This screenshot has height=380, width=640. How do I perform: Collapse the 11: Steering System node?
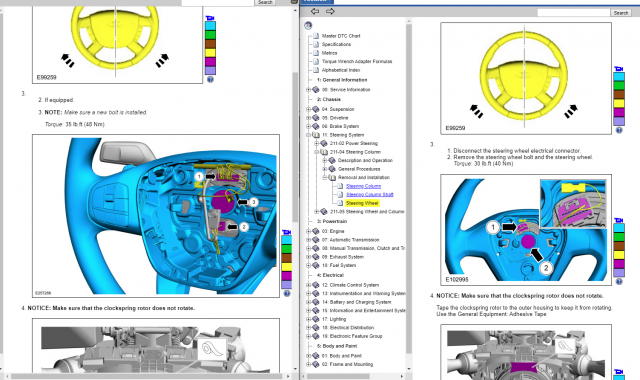coord(309,135)
